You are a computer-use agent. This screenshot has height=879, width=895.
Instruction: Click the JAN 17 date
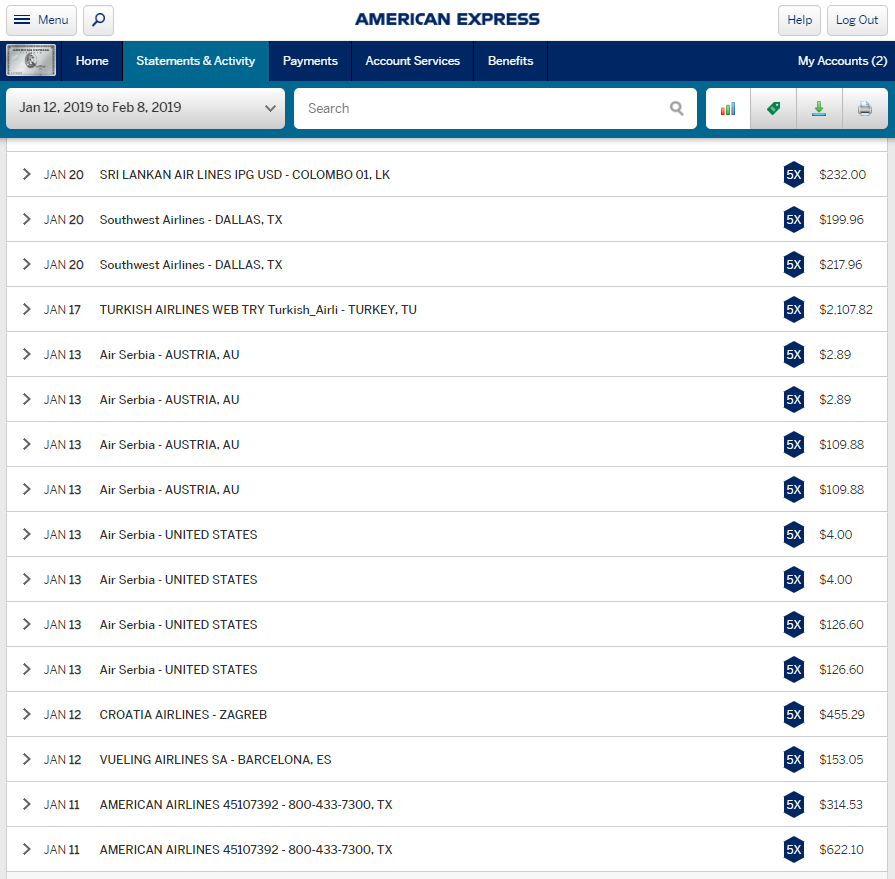click(x=62, y=309)
